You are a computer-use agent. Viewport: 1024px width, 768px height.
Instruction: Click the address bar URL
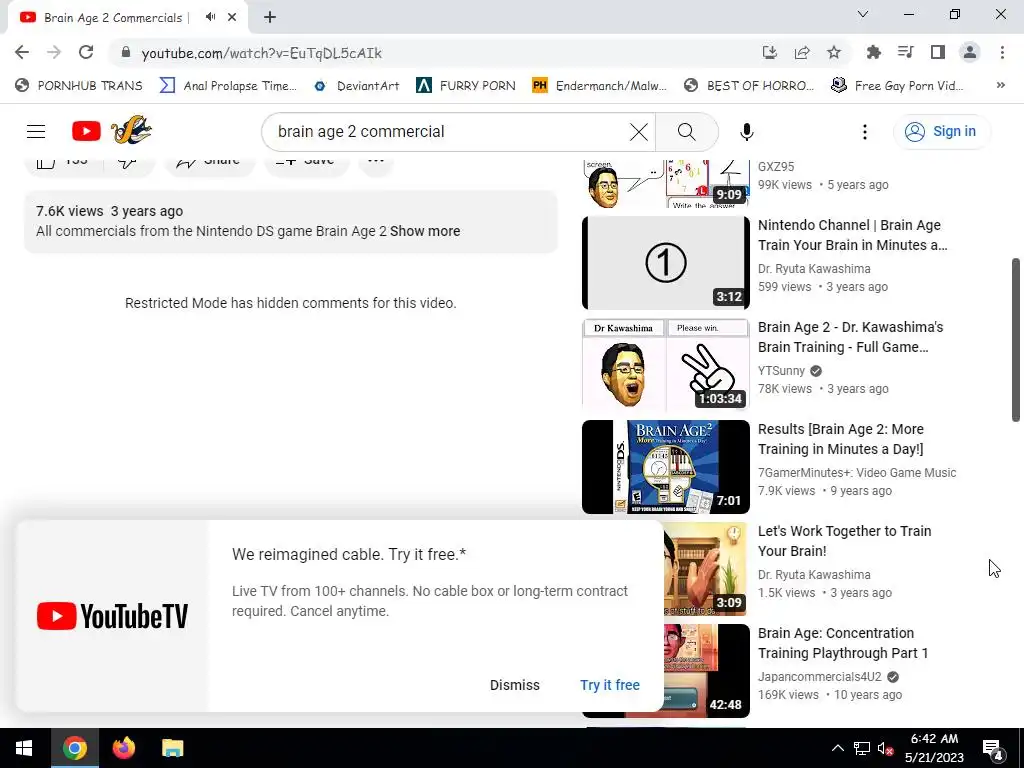[261, 53]
